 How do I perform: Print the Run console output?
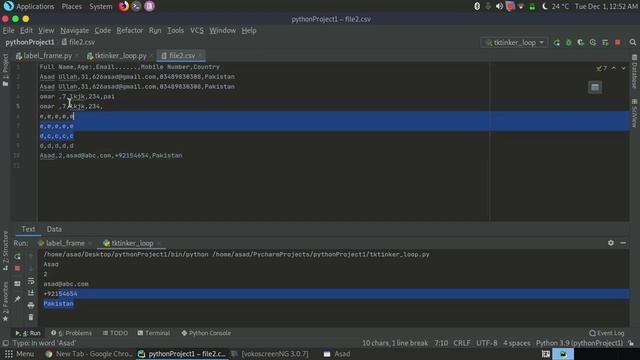coord(31,305)
